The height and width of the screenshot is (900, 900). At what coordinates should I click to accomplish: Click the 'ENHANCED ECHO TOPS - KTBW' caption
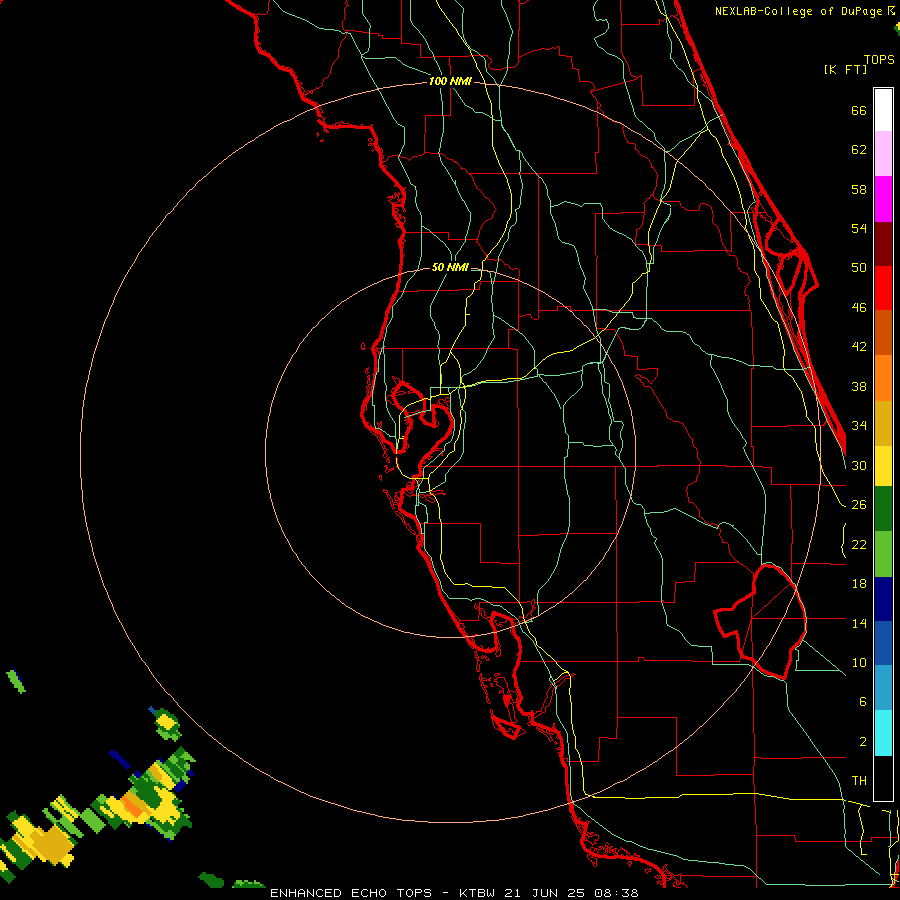pos(384,893)
